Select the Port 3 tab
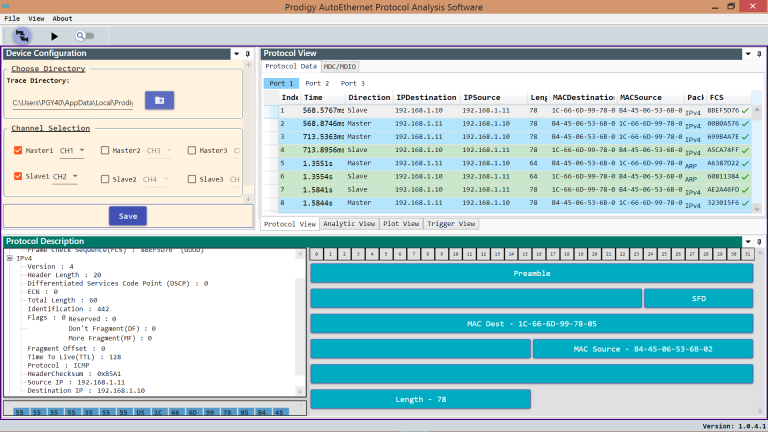The width and height of the screenshot is (768, 432). pyautogui.click(x=353, y=83)
